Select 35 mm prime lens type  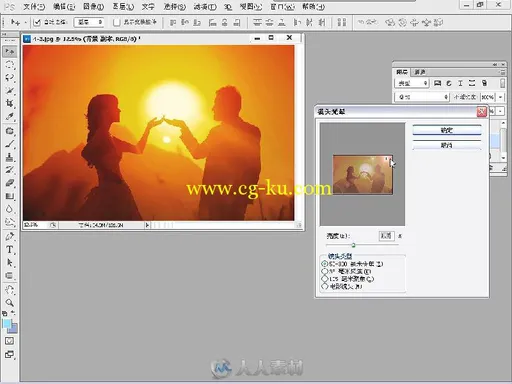(x=324, y=271)
